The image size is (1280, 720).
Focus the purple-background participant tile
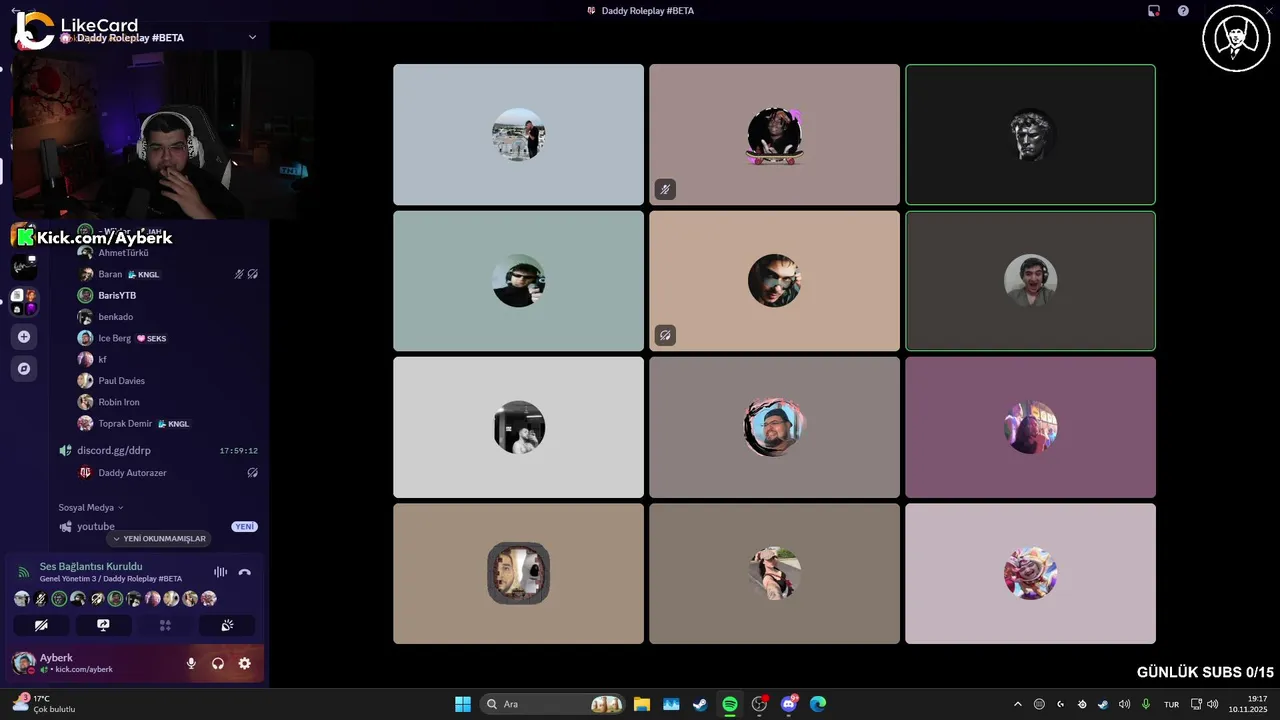[x=1030, y=427]
